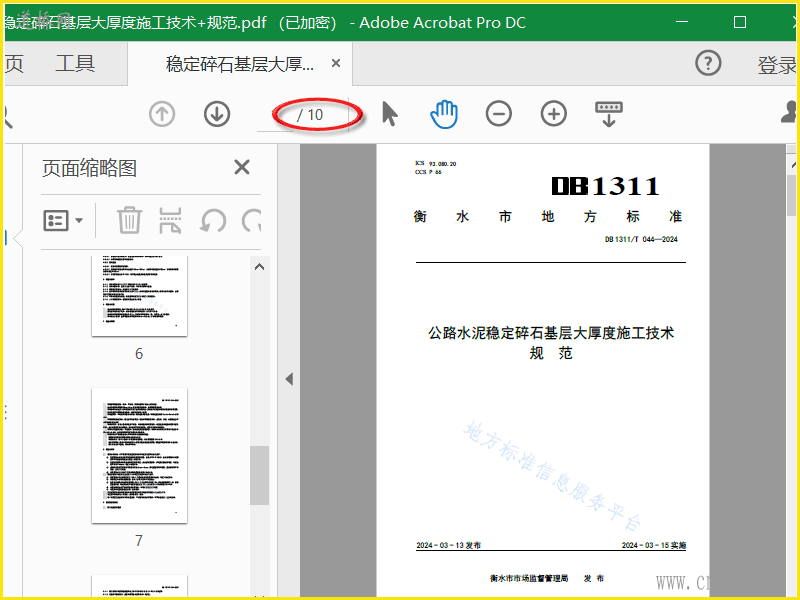
Task: Select the 稳定碎石基层大厚 document tab
Action: 240,64
